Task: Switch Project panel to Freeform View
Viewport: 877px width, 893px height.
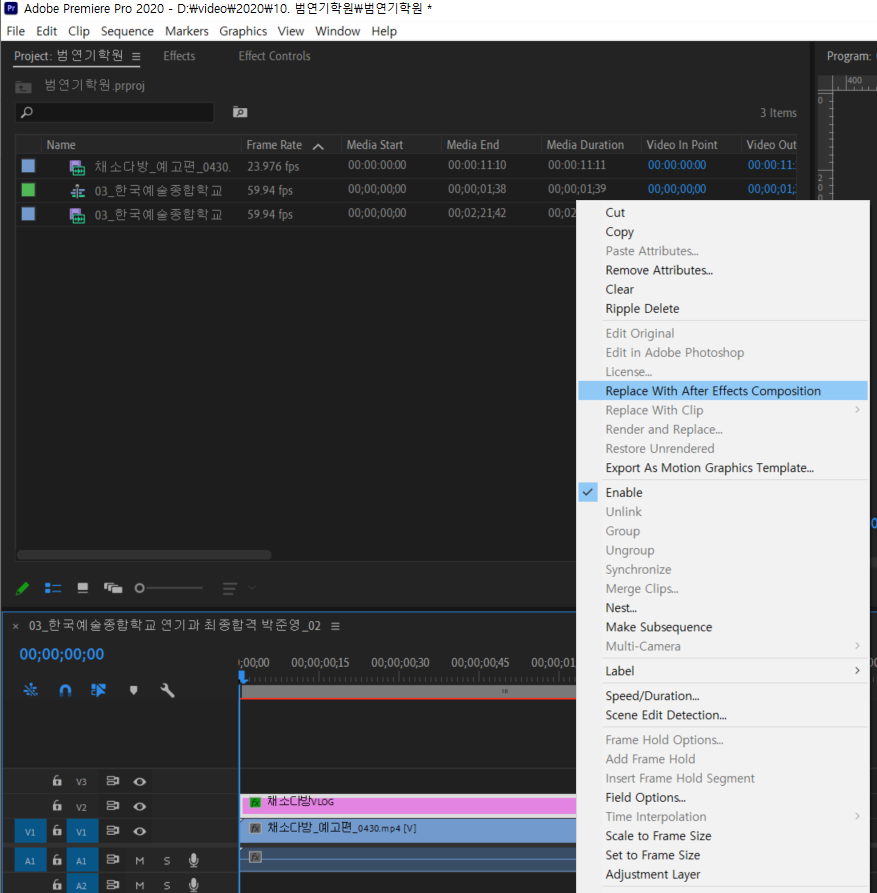Action: point(113,588)
